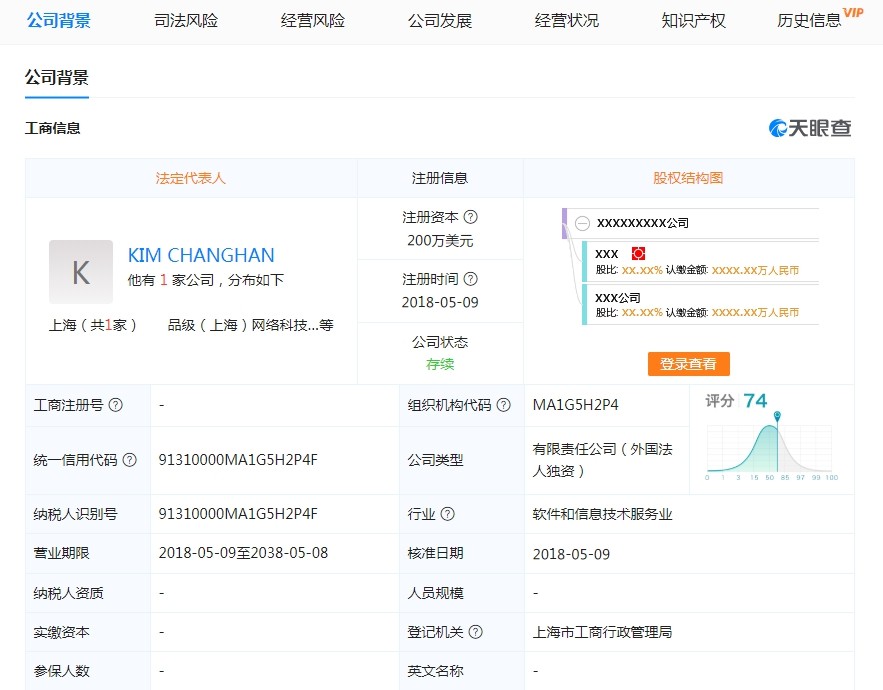Click help icon next to 组织机构代码
The height and width of the screenshot is (690, 883).
click(504, 405)
